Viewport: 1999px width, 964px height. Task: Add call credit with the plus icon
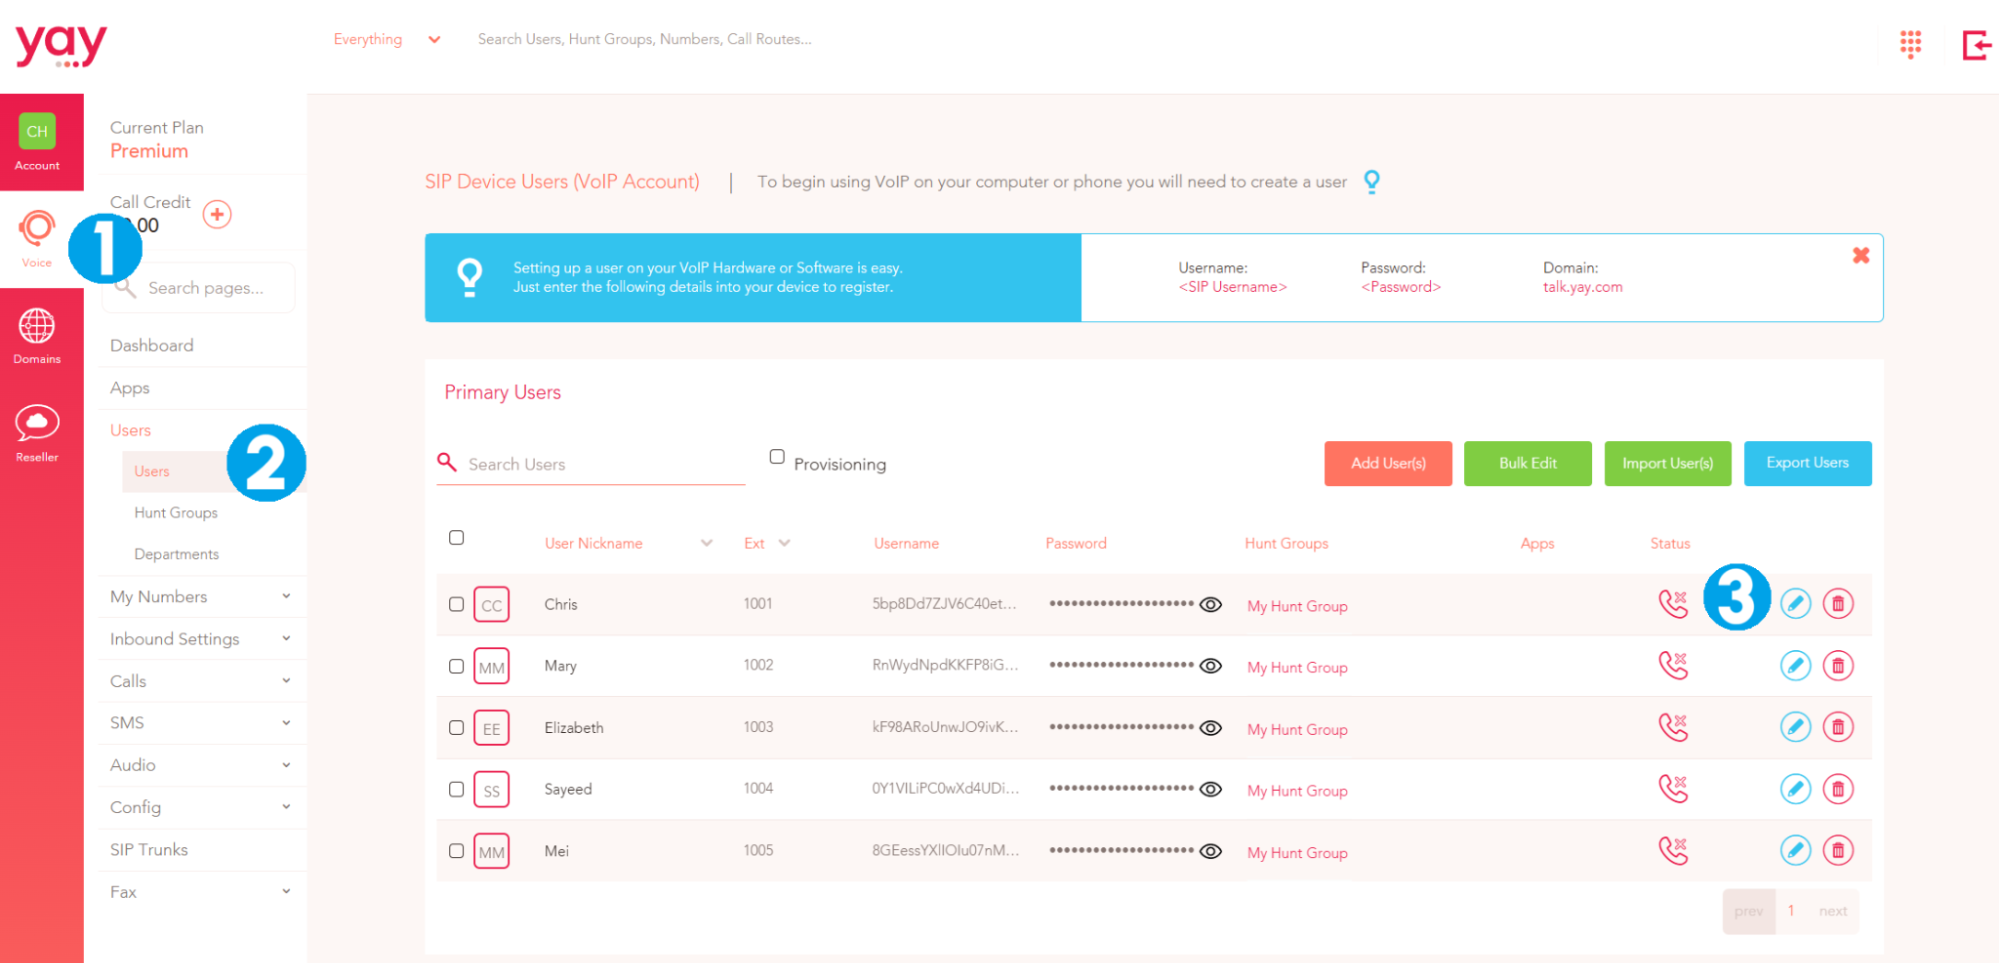[x=217, y=214]
